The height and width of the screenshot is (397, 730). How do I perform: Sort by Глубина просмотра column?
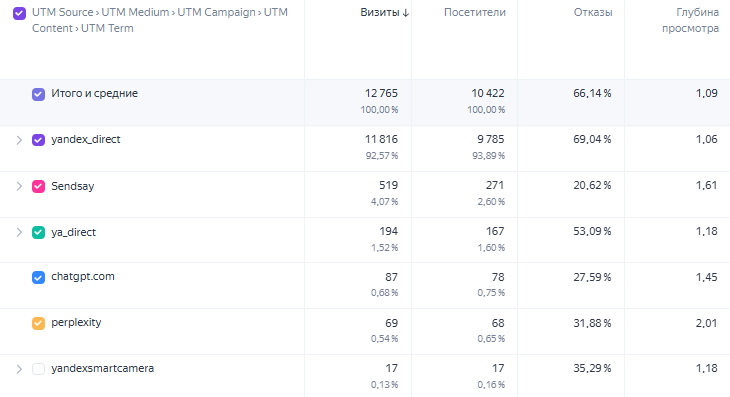[690, 20]
